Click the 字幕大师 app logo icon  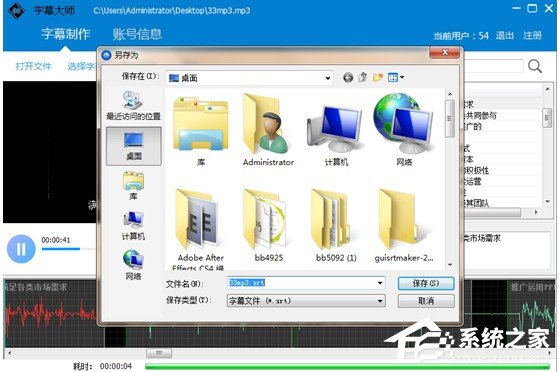[x=16, y=11]
